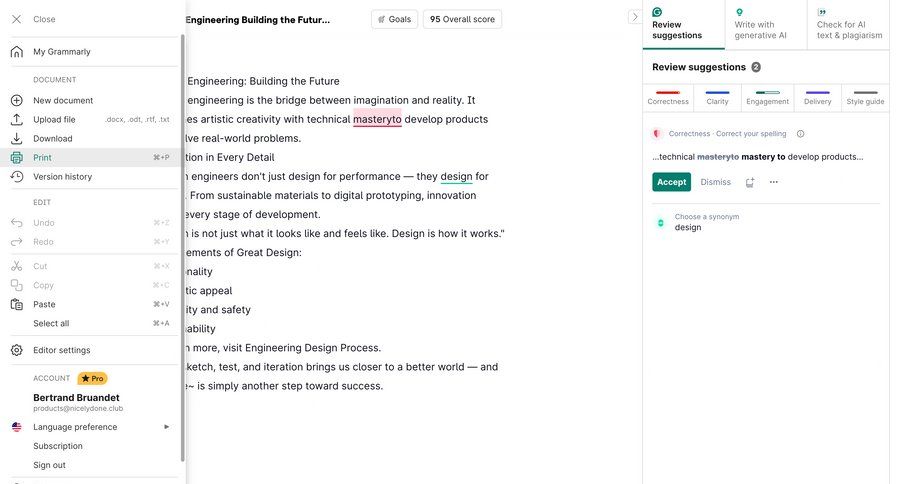The width and height of the screenshot is (900, 484).
Task: Accept the spelling correction
Action: (671, 182)
